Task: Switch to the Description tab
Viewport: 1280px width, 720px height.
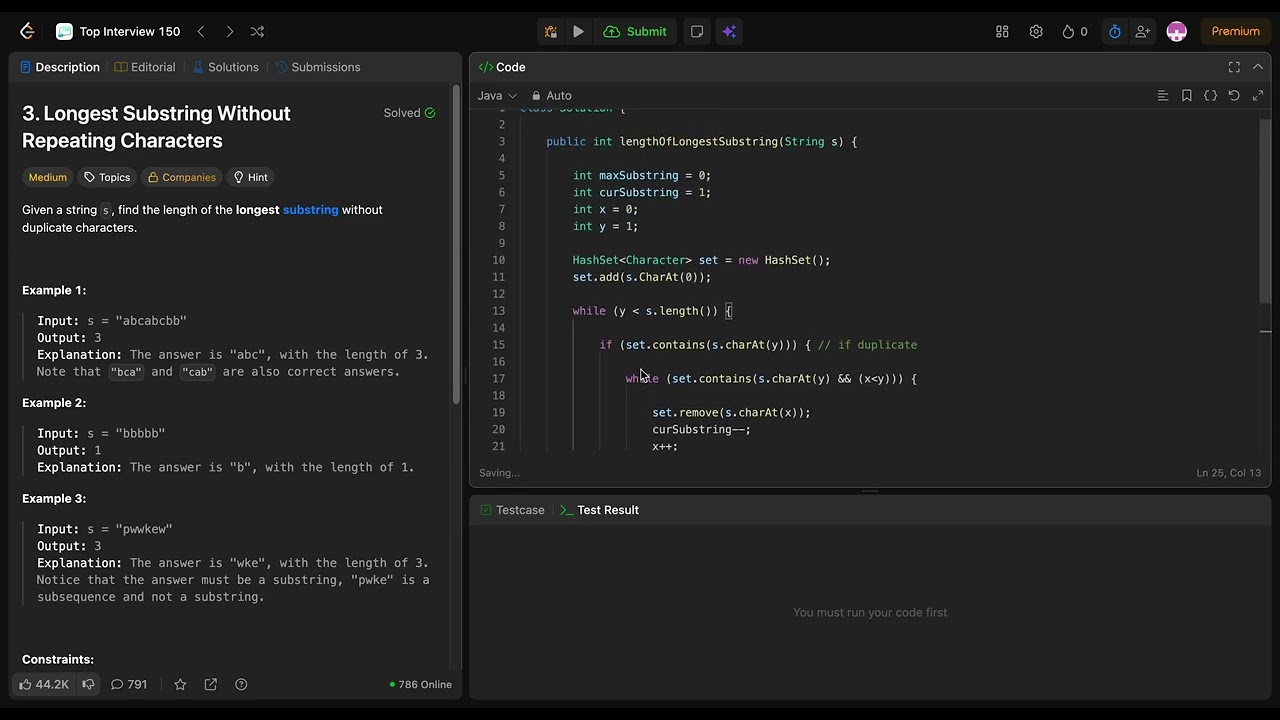Action: (60, 67)
